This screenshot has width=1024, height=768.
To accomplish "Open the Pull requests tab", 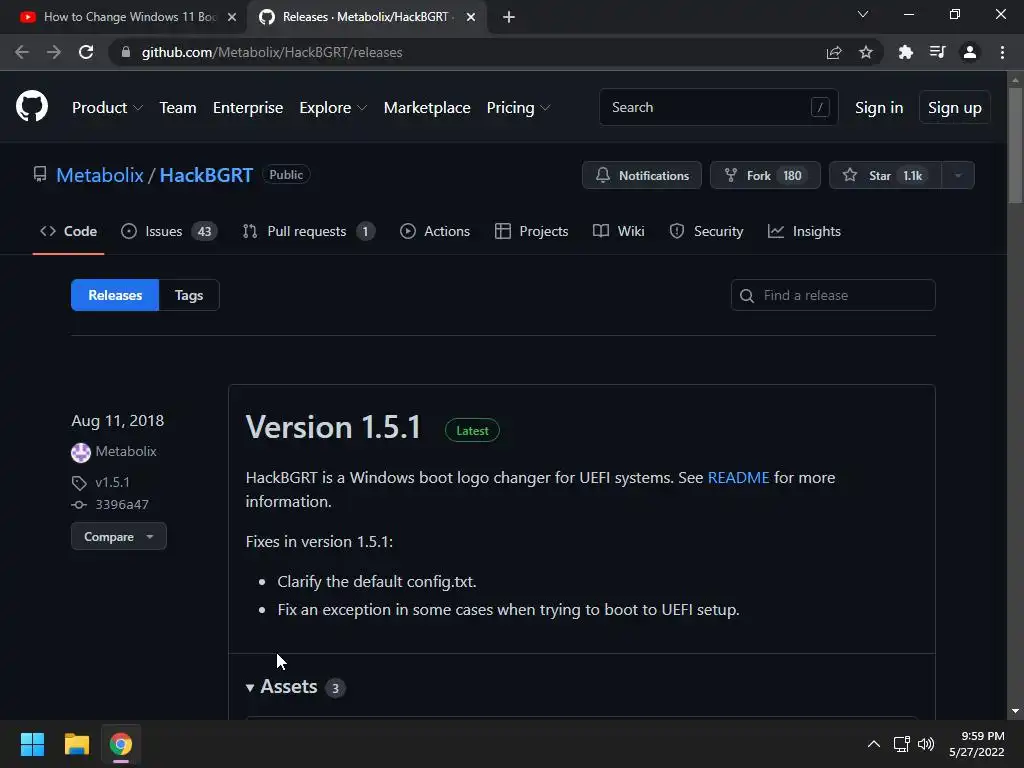I will tap(308, 231).
